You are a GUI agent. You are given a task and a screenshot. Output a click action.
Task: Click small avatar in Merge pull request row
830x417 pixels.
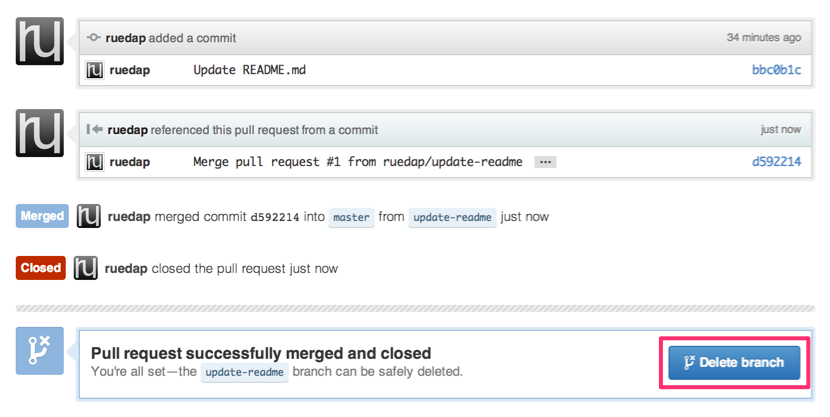click(x=94, y=162)
